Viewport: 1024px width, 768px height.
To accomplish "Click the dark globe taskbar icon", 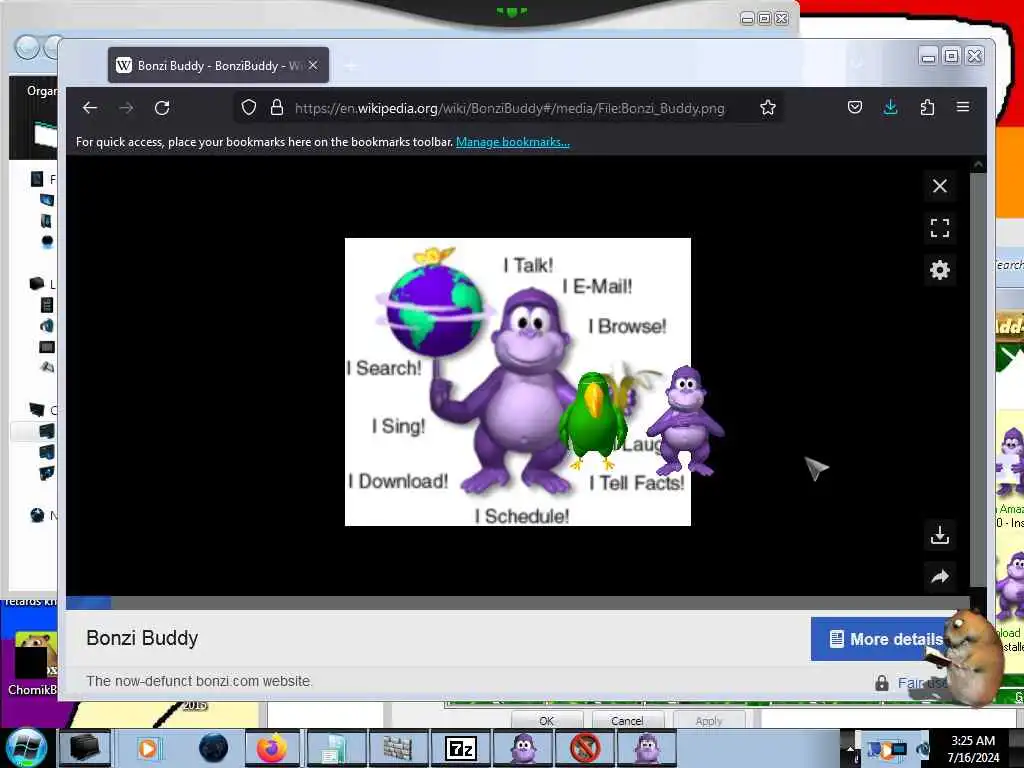I will [214, 748].
